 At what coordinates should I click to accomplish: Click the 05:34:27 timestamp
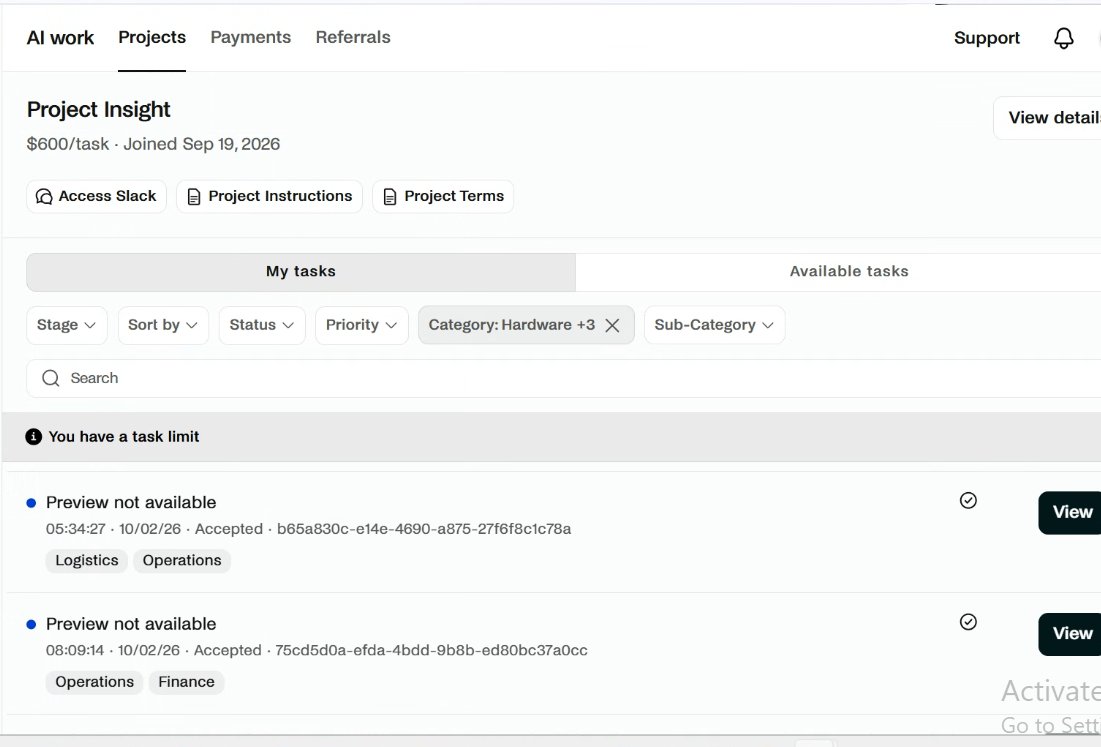(x=76, y=529)
